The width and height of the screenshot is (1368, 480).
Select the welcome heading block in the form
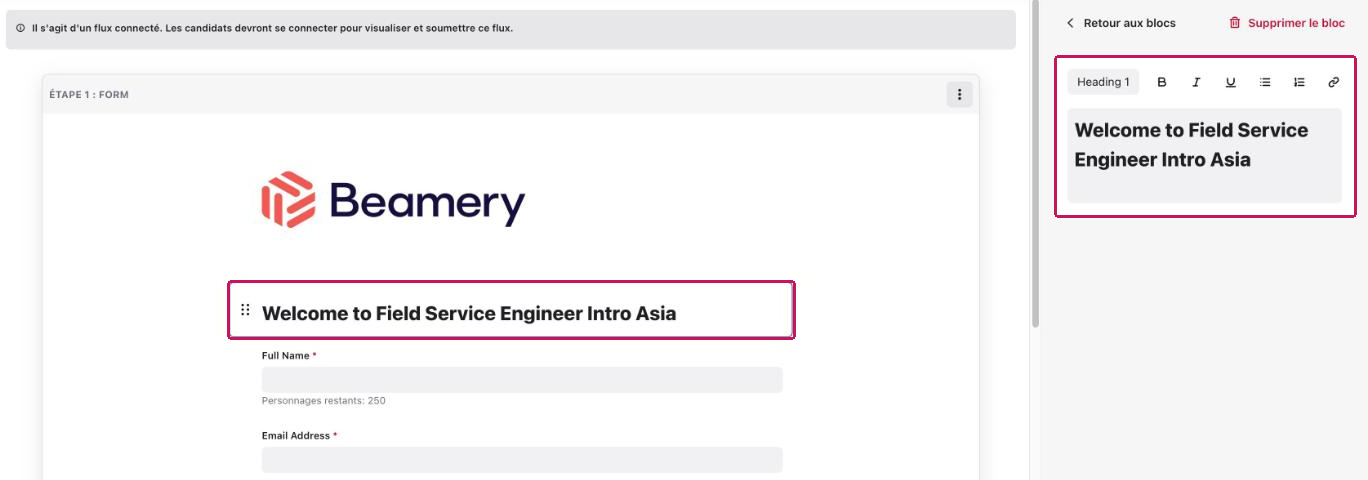(x=512, y=310)
